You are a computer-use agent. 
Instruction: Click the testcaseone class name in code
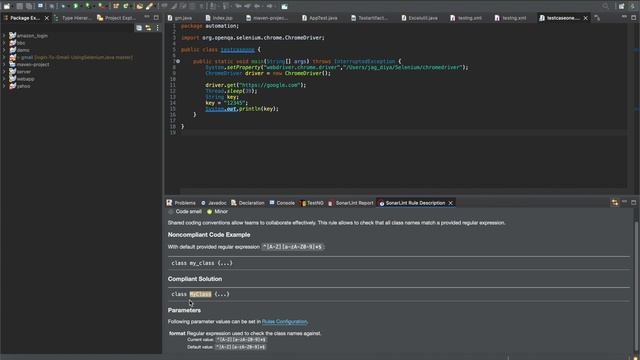click(x=238, y=50)
